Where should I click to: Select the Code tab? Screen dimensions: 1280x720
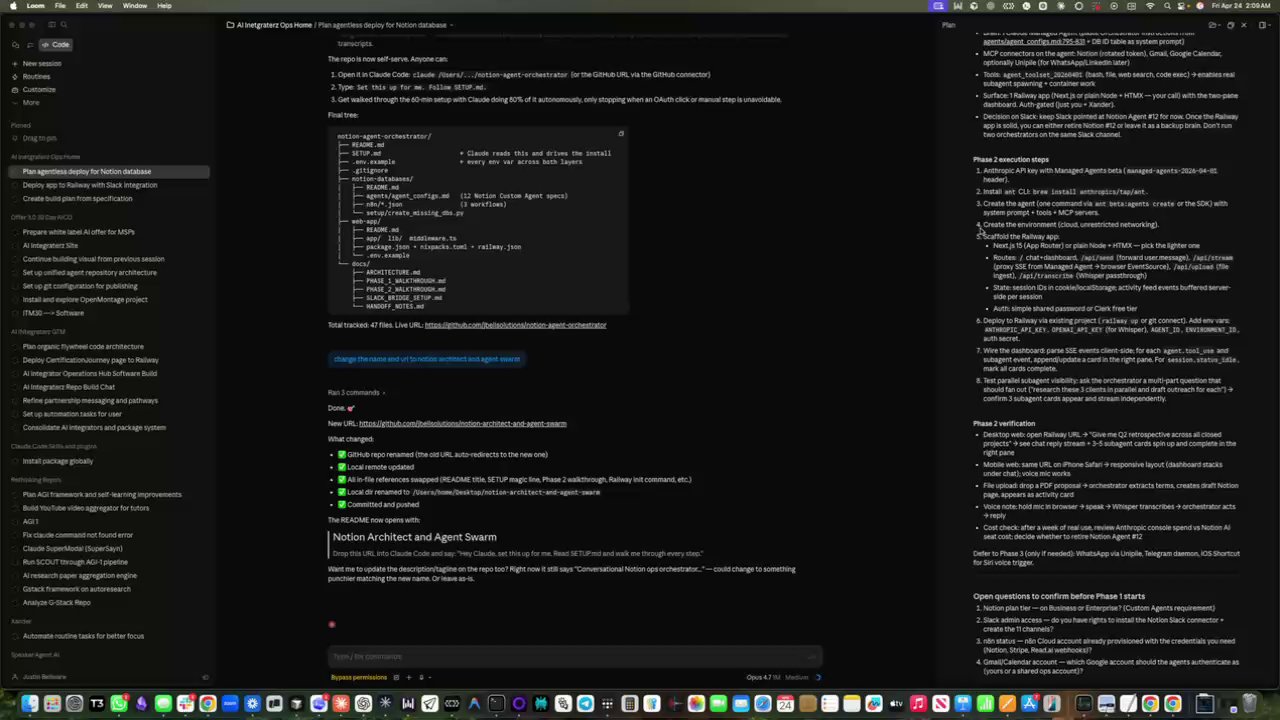tap(56, 45)
